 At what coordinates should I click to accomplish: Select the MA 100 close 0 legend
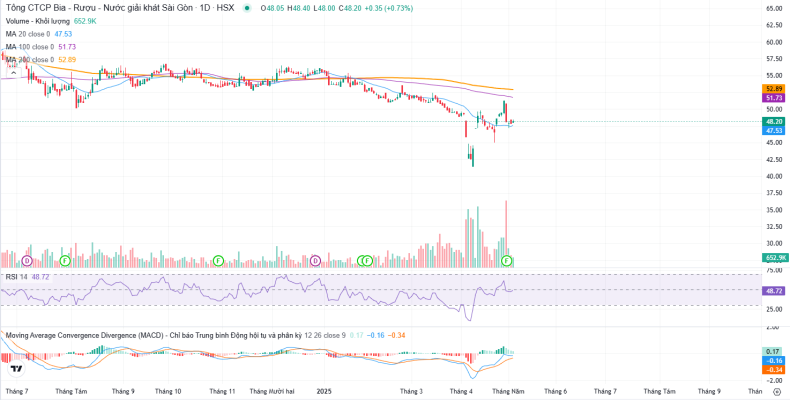click(x=30, y=47)
